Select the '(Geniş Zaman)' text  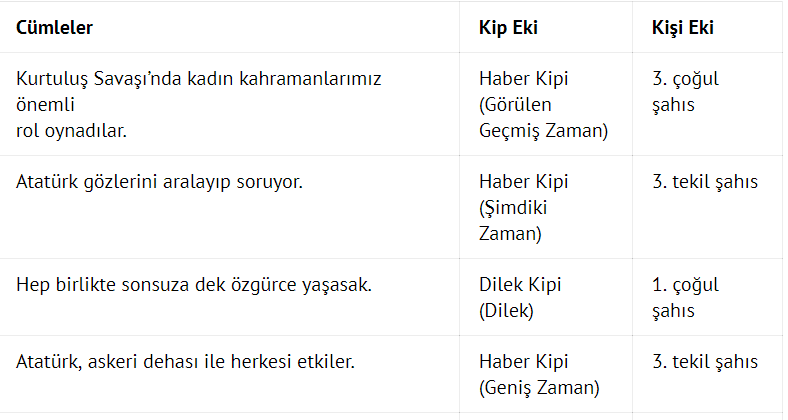tap(539, 388)
